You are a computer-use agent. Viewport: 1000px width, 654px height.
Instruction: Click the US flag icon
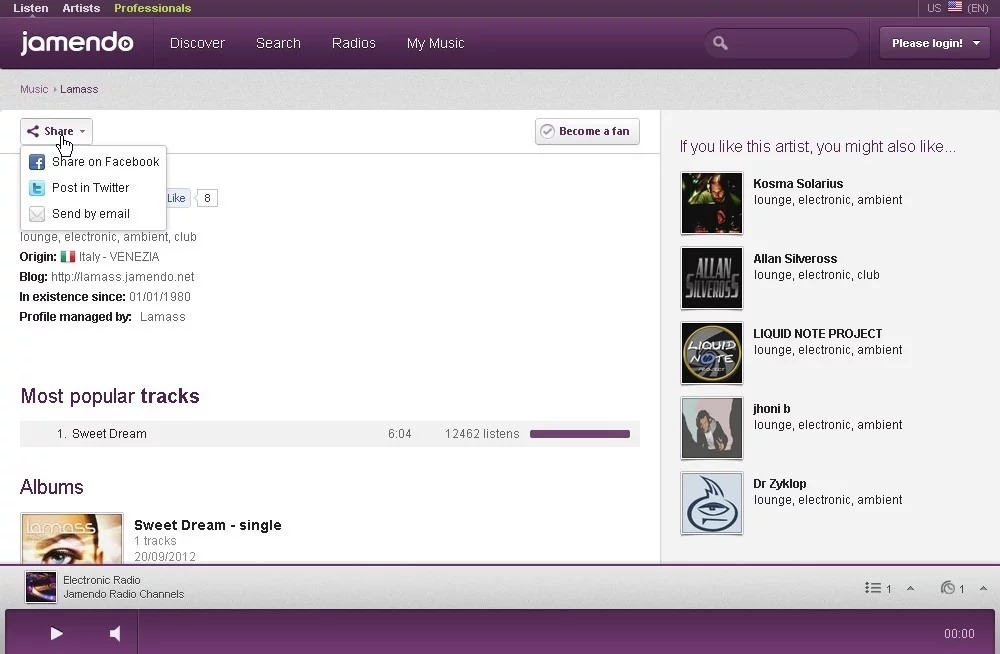(x=955, y=7)
